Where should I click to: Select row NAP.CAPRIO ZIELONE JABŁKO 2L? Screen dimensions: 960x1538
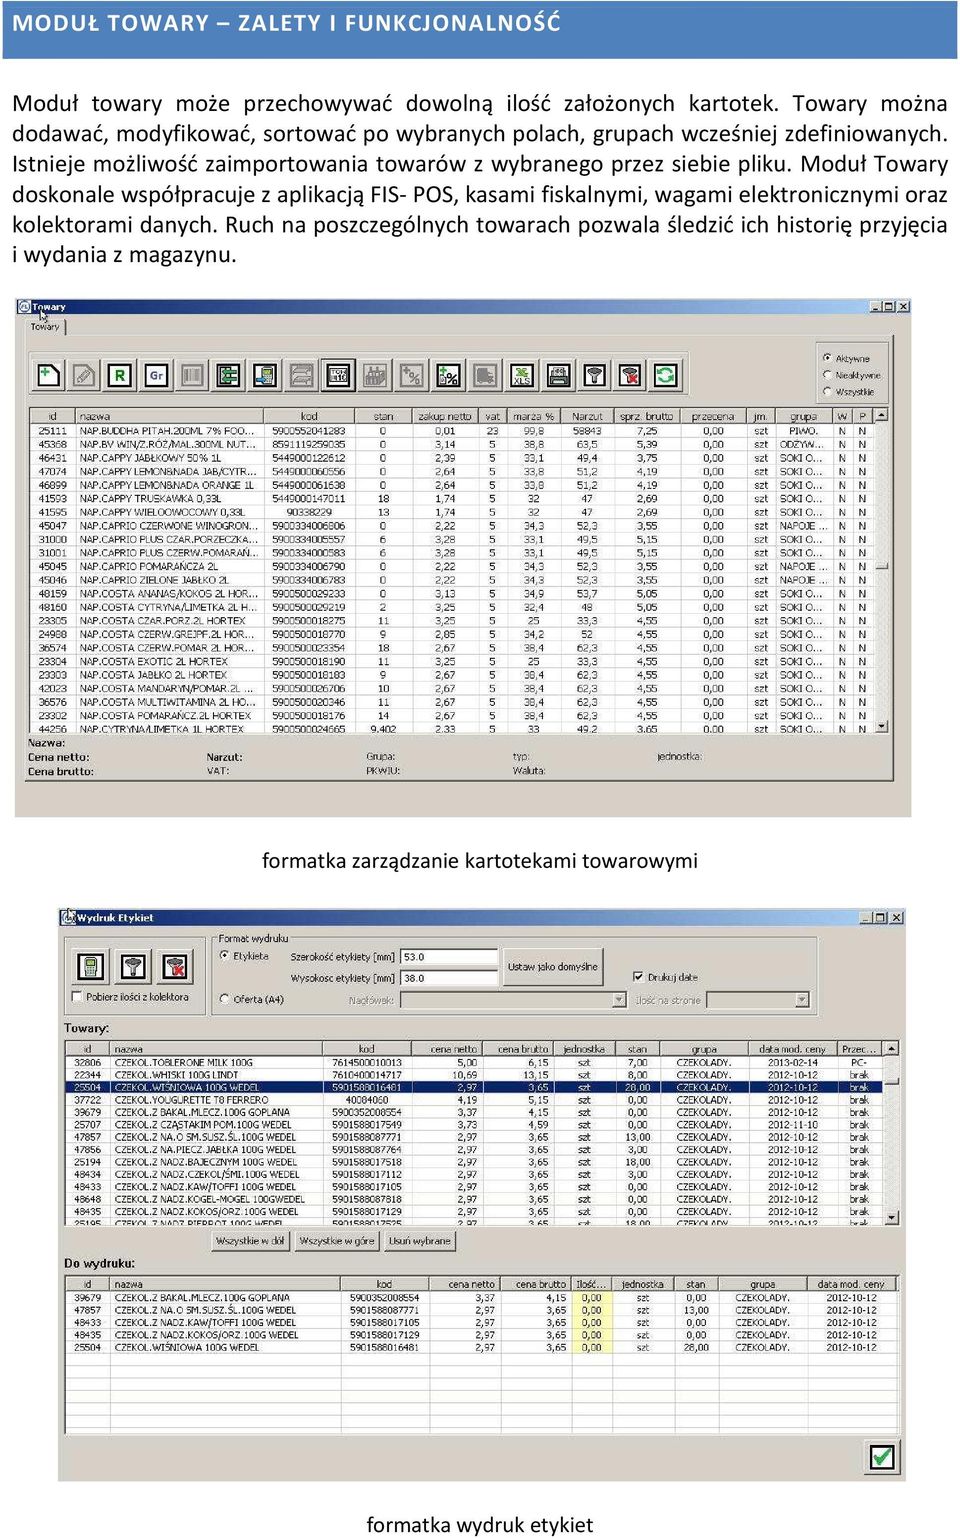click(x=453, y=580)
